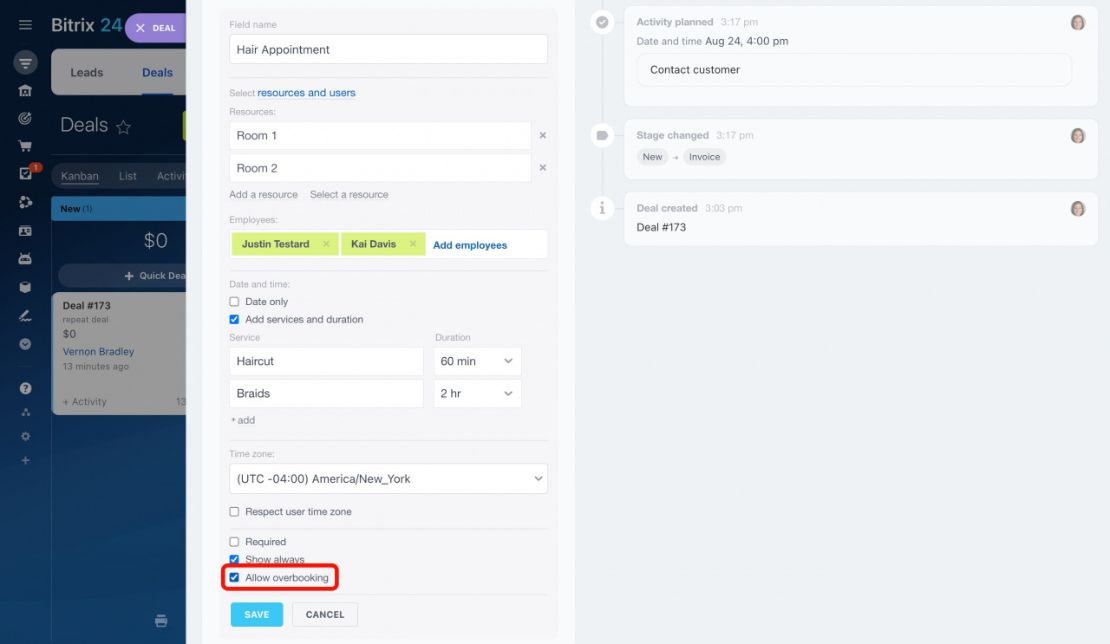Viewport: 1110px width, 644px height.
Task: Click the Invoice stage label
Action: pyautogui.click(x=704, y=157)
